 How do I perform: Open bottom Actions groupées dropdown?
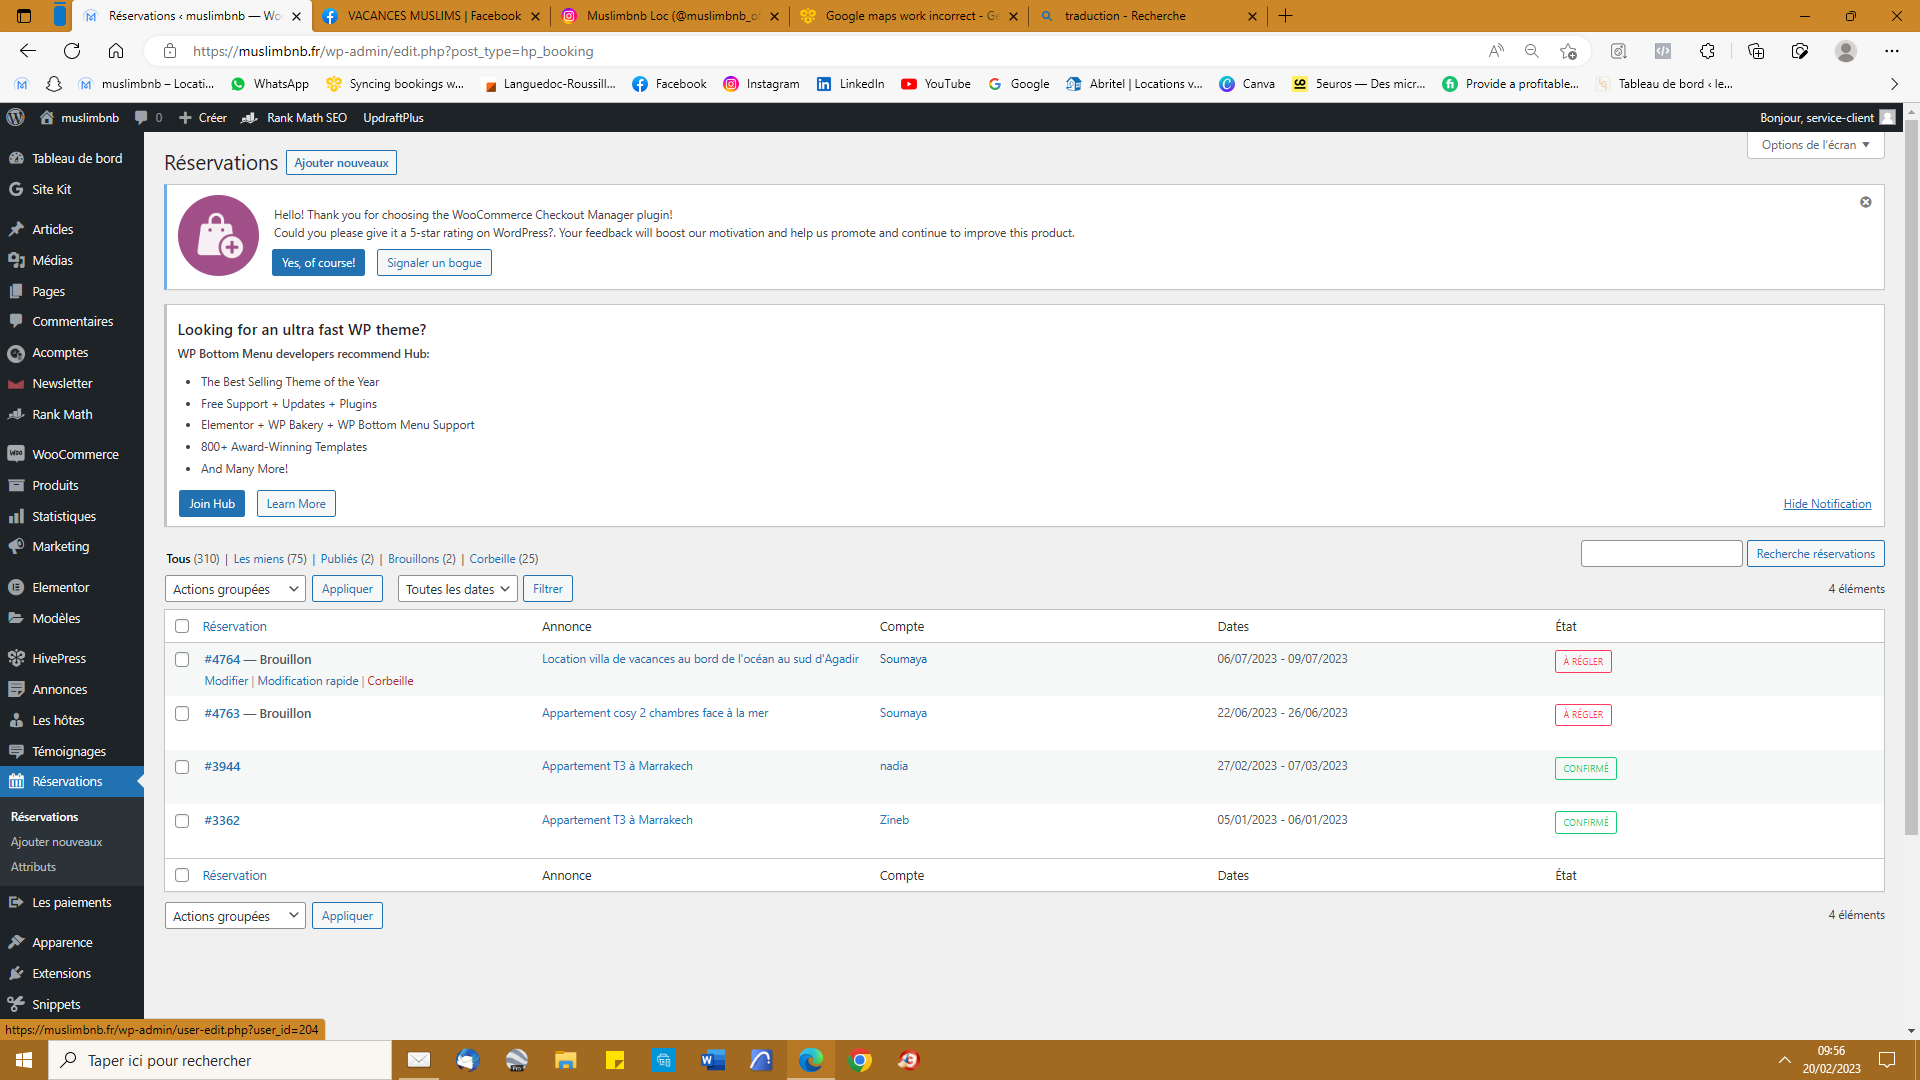click(x=235, y=916)
